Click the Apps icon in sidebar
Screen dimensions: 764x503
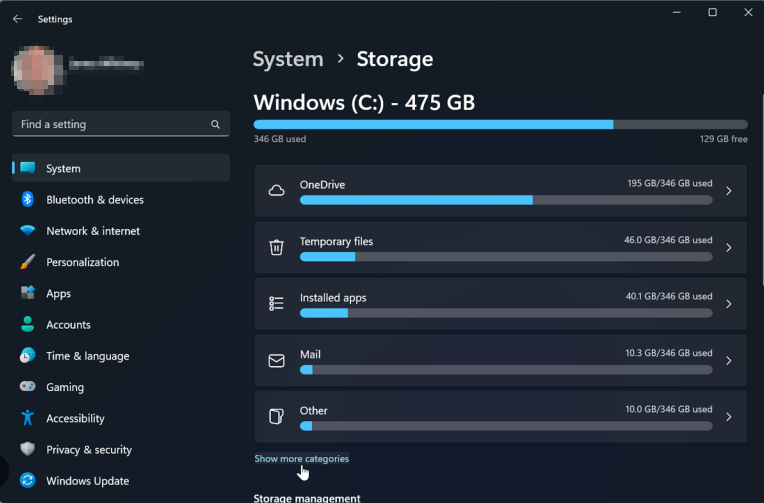(28, 293)
